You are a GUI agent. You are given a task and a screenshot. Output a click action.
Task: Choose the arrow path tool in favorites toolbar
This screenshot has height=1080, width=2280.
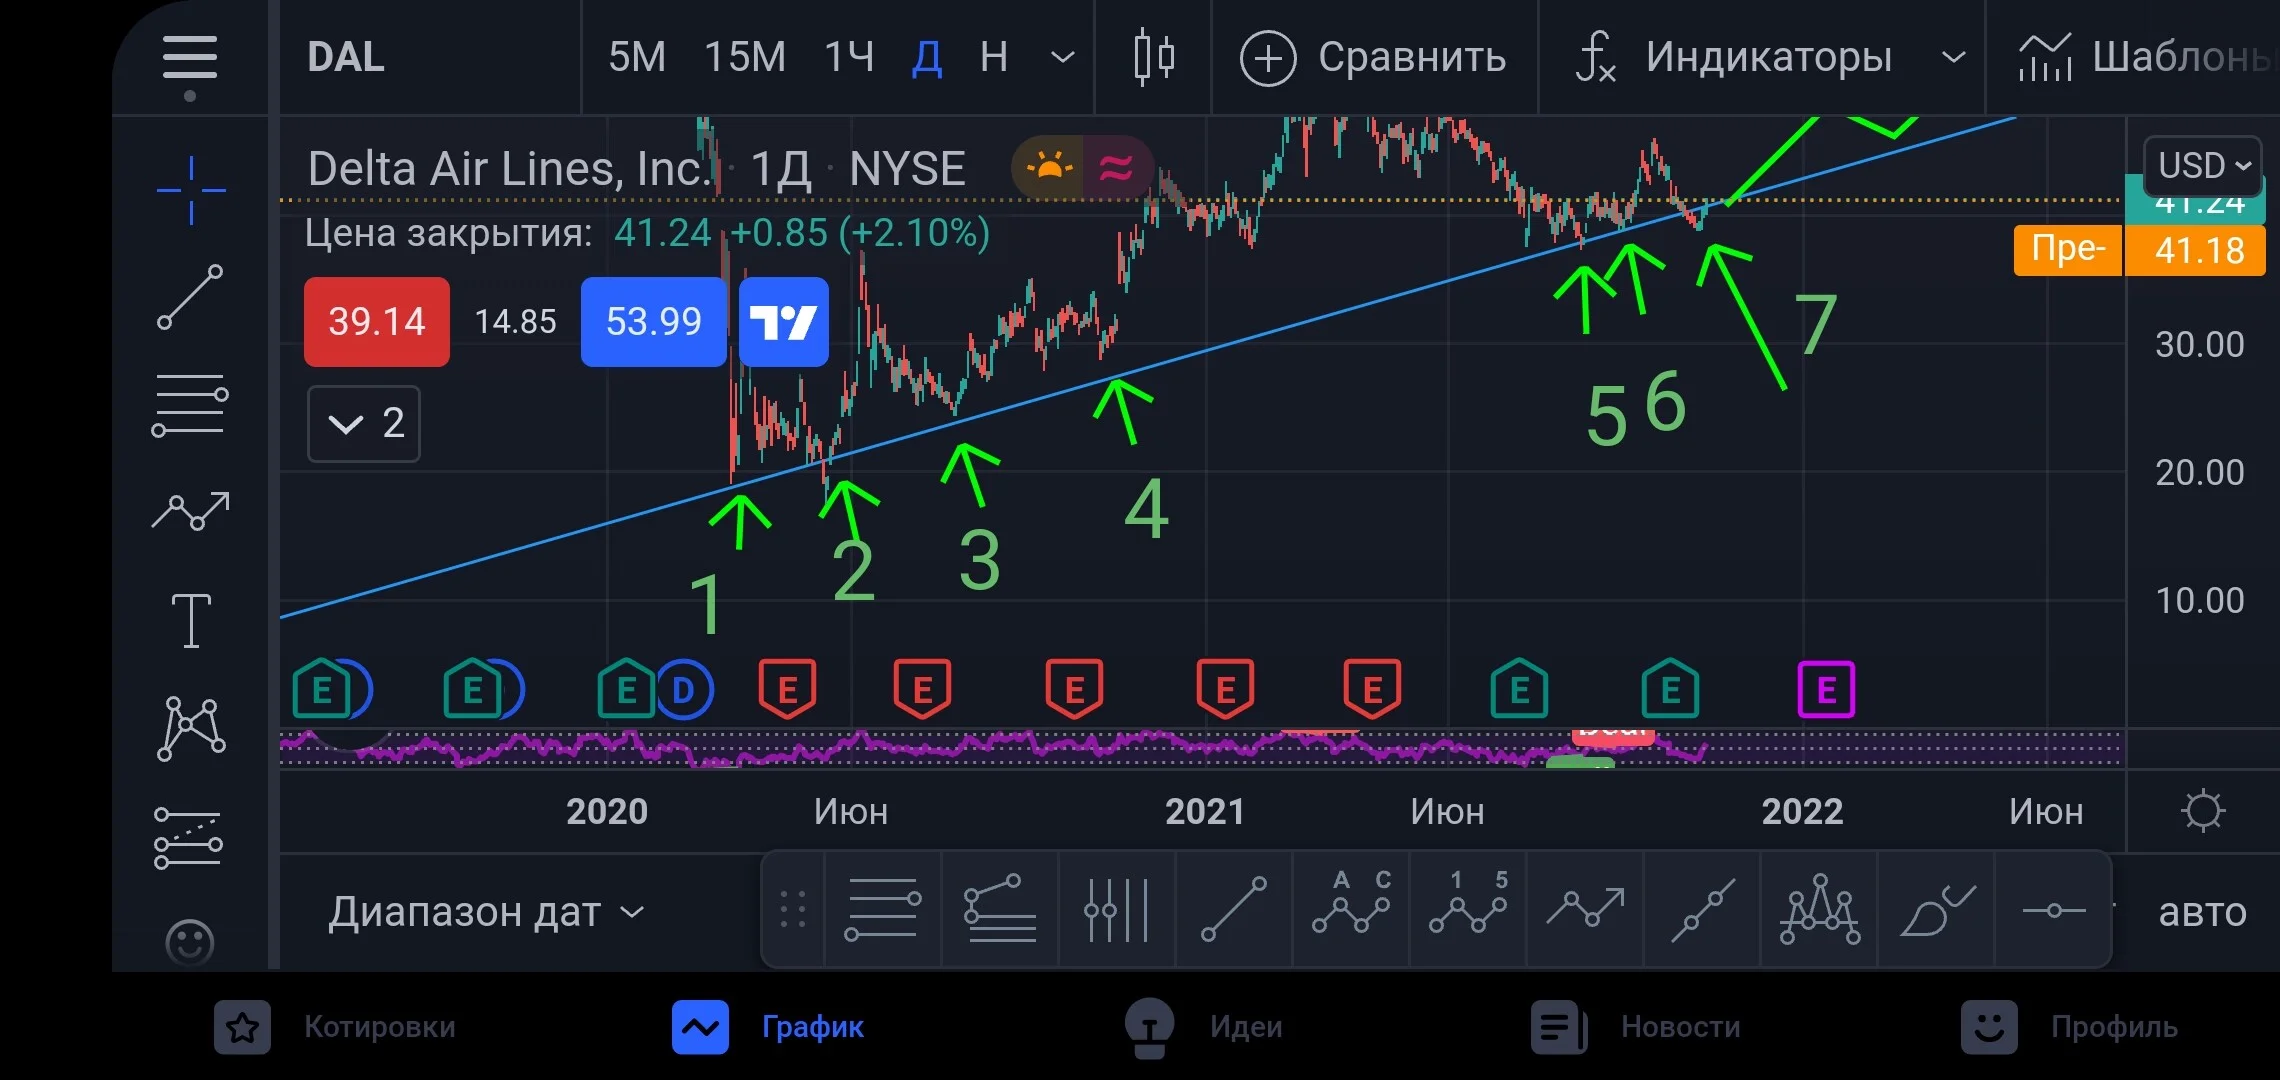point(1585,908)
